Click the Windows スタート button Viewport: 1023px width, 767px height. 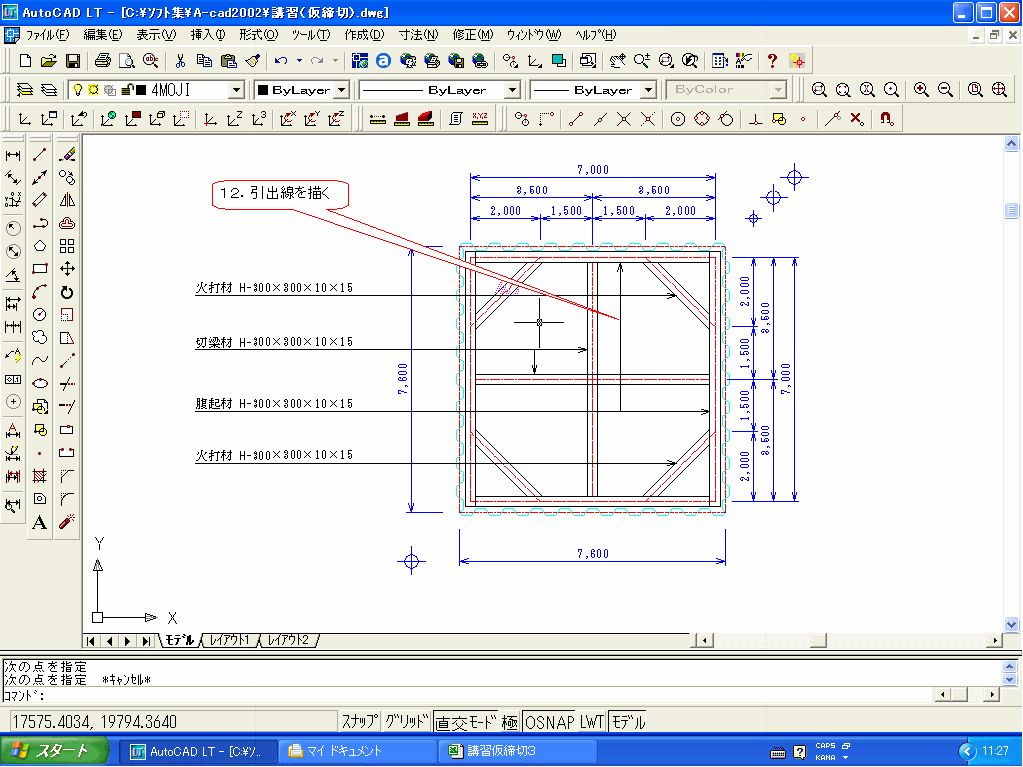pos(55,751)
